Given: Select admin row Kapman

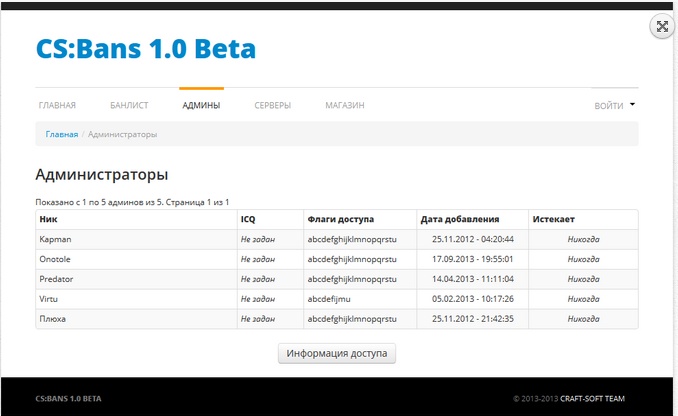Looking at the screenshot, I should [x=337, y=239].
